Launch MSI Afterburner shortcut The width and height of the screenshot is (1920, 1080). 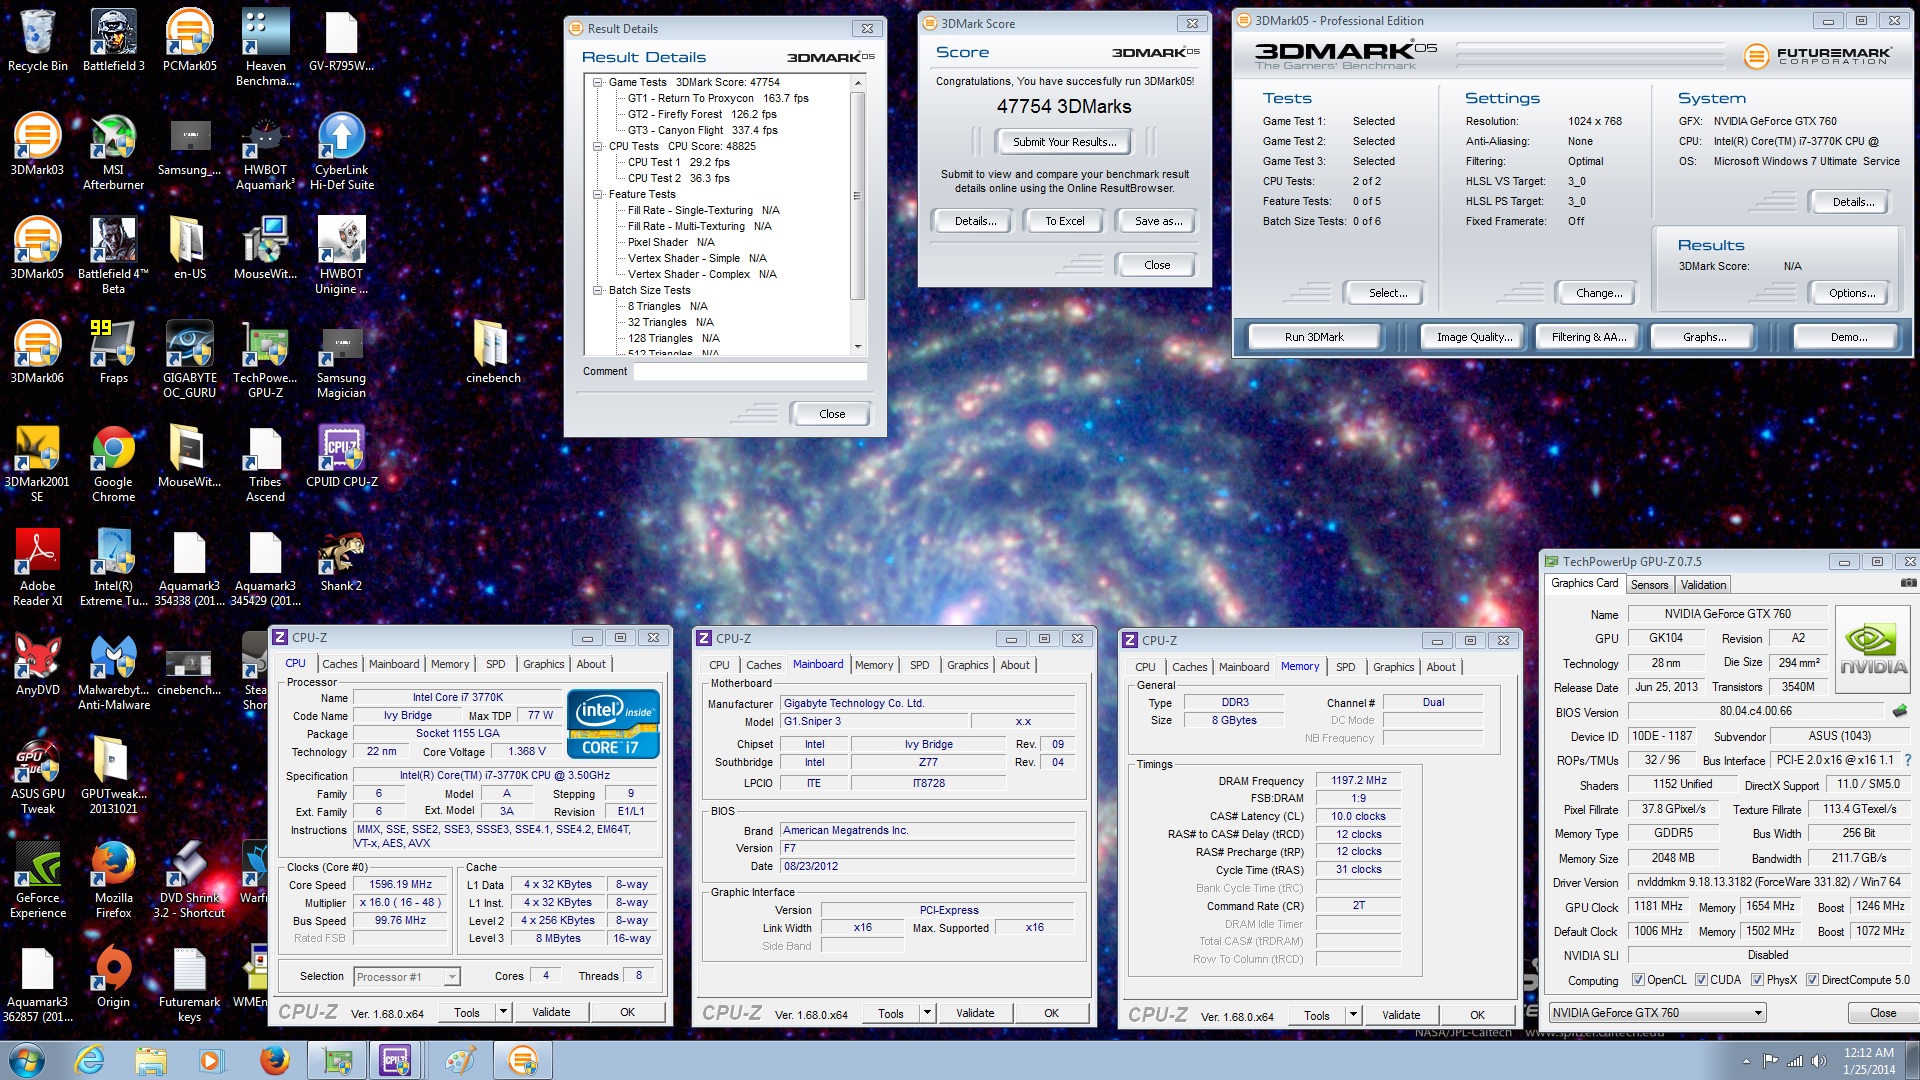pyautogui.click(x=113, y=151)
